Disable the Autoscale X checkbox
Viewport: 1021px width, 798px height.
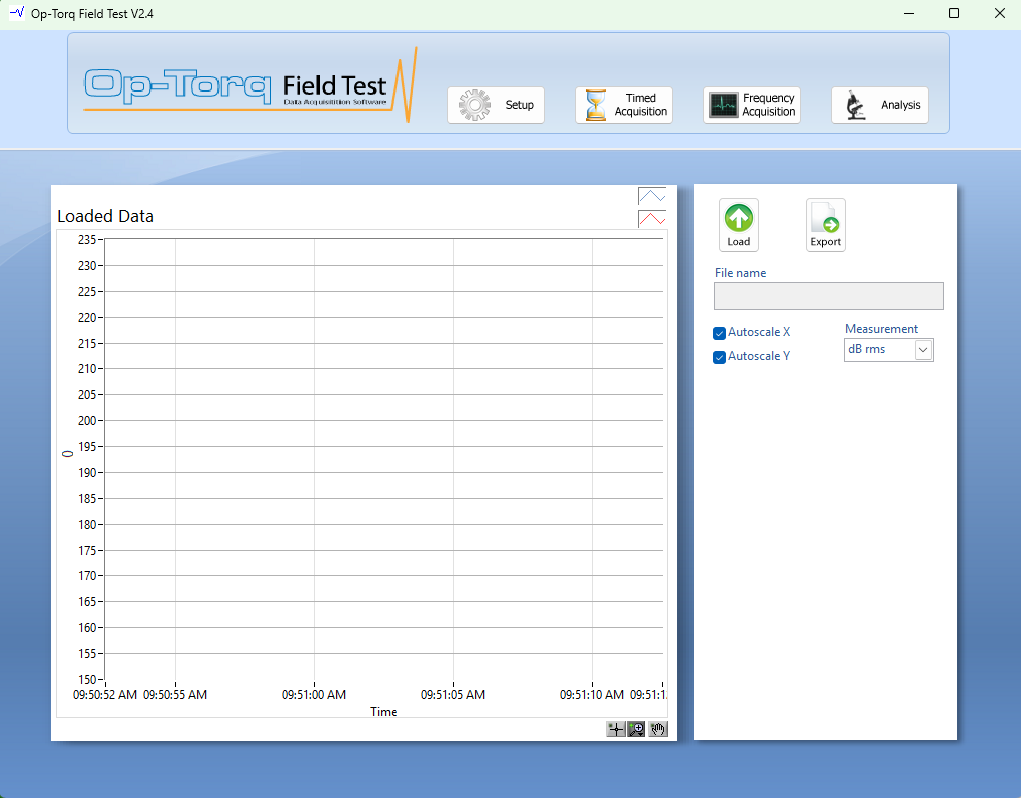(719, 333)
